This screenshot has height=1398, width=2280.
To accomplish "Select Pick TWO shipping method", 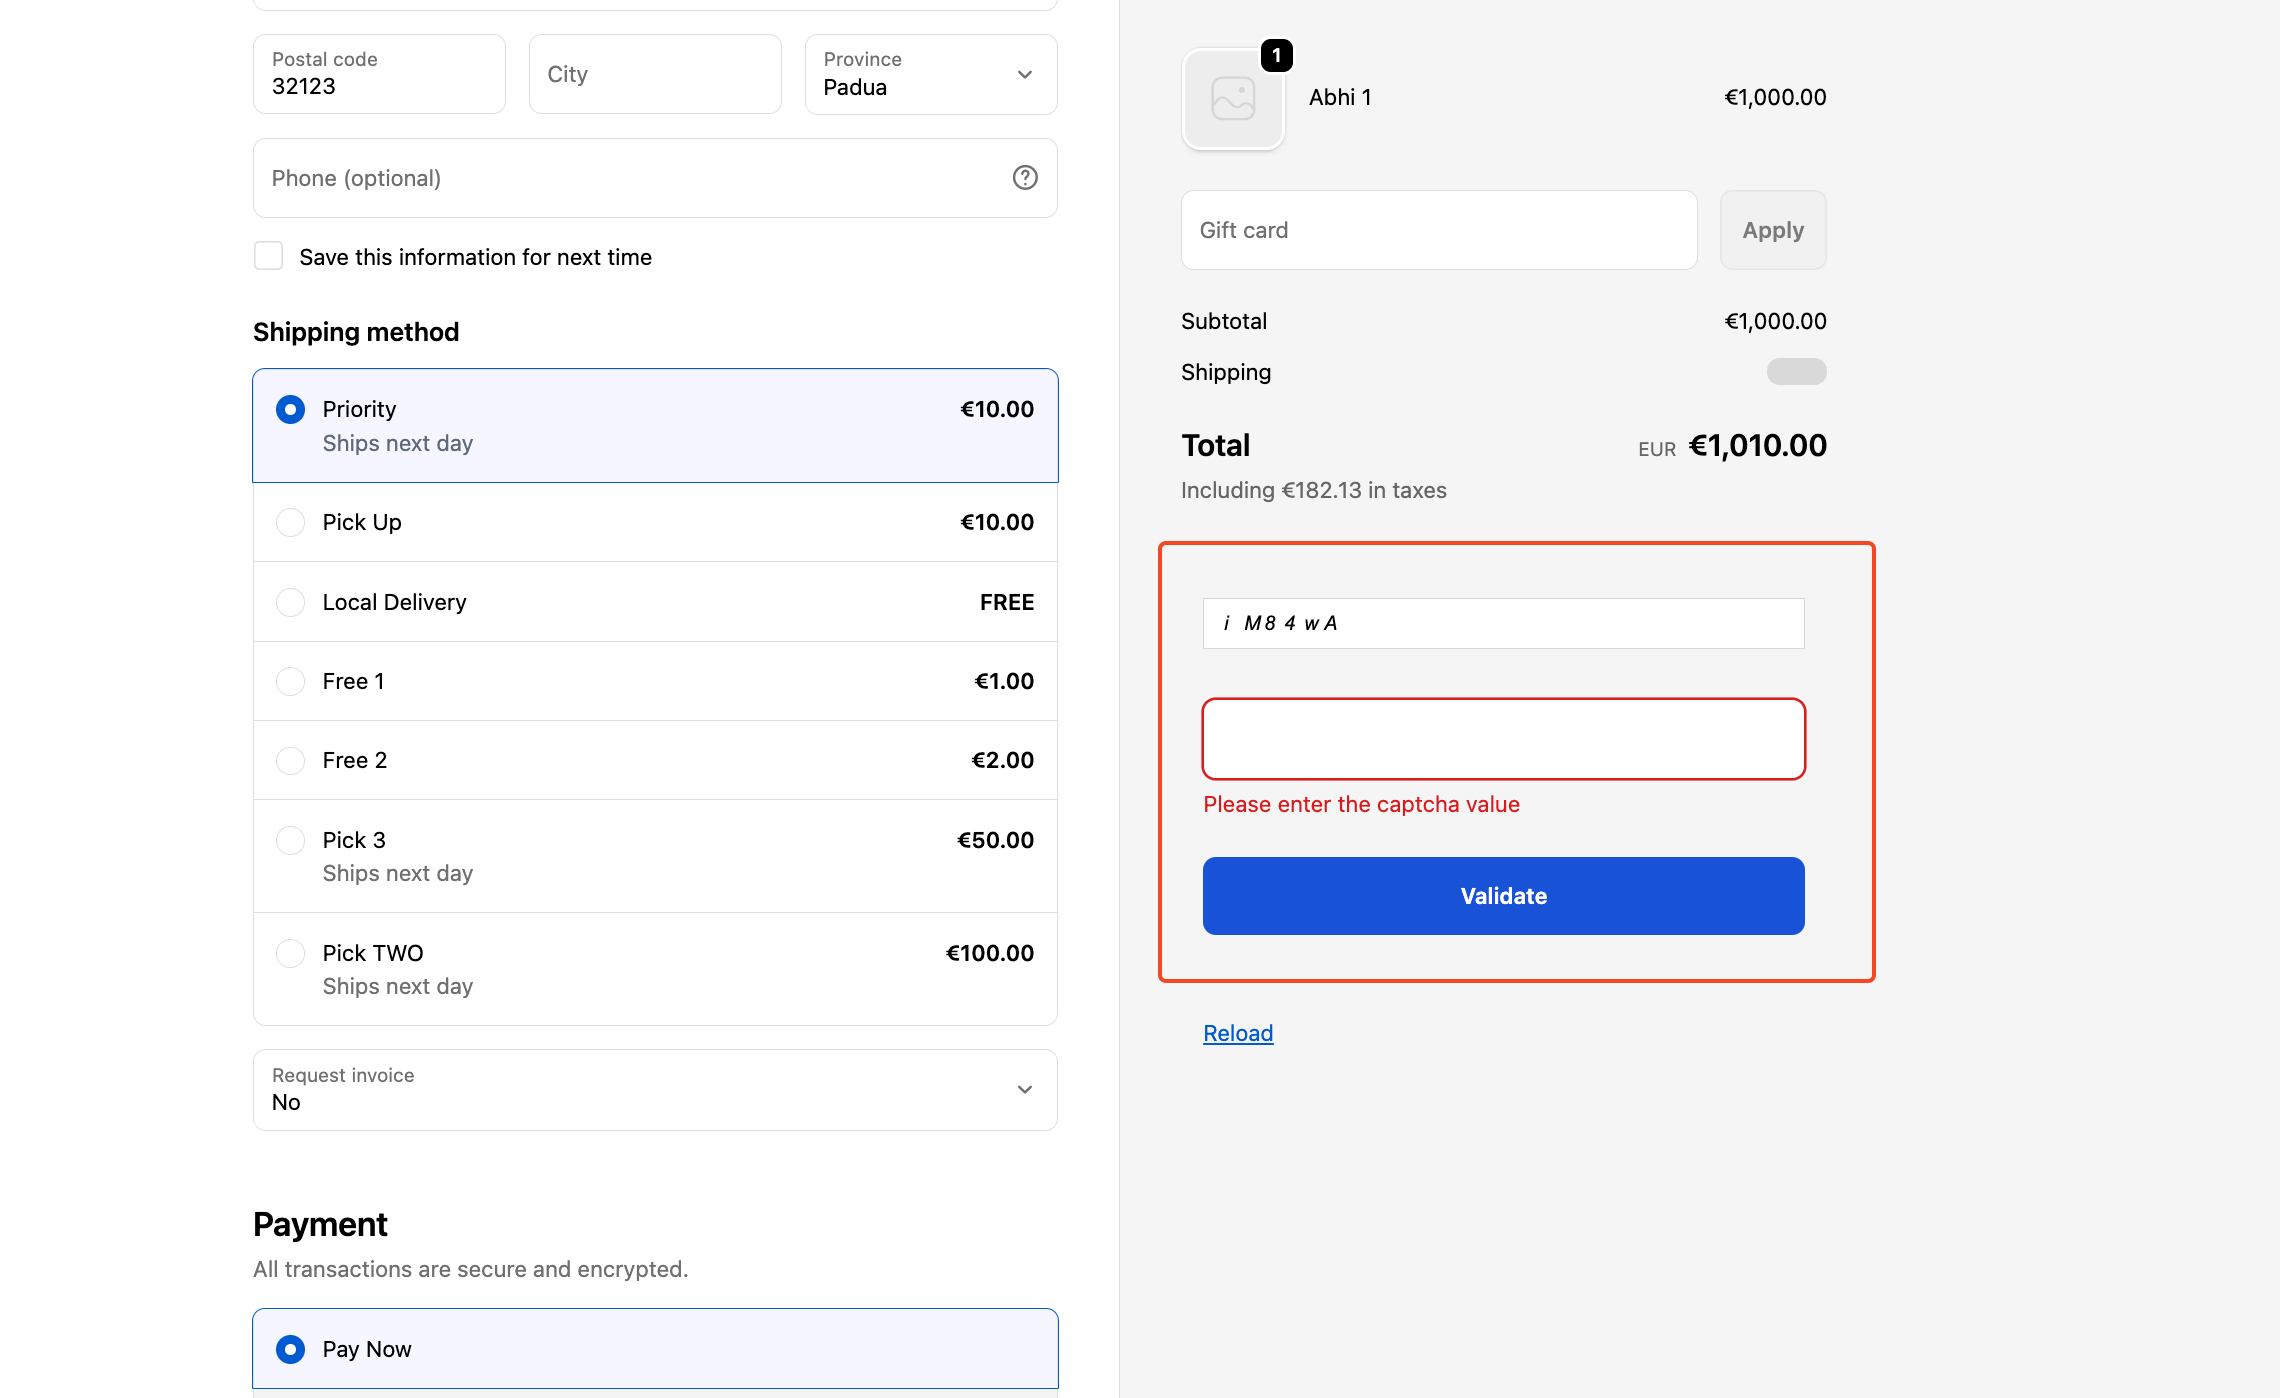I will click(291, 953).
